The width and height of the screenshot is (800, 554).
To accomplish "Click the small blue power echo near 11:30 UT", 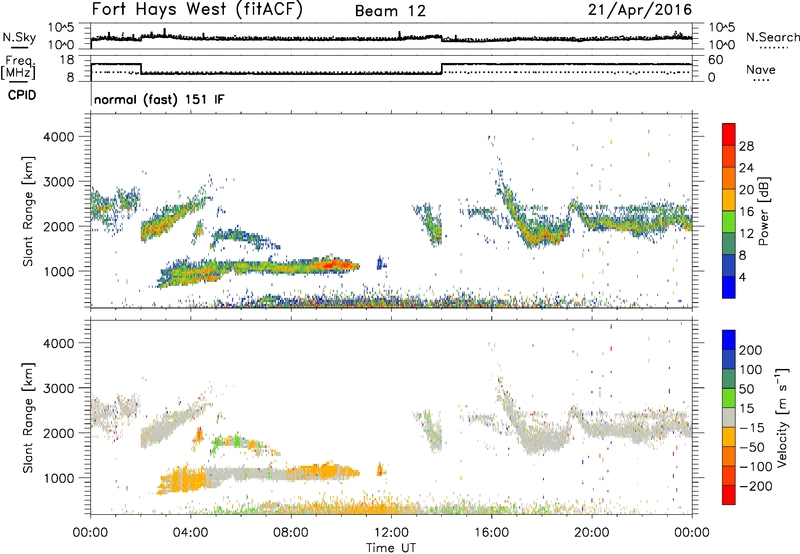I will point(380,263).
